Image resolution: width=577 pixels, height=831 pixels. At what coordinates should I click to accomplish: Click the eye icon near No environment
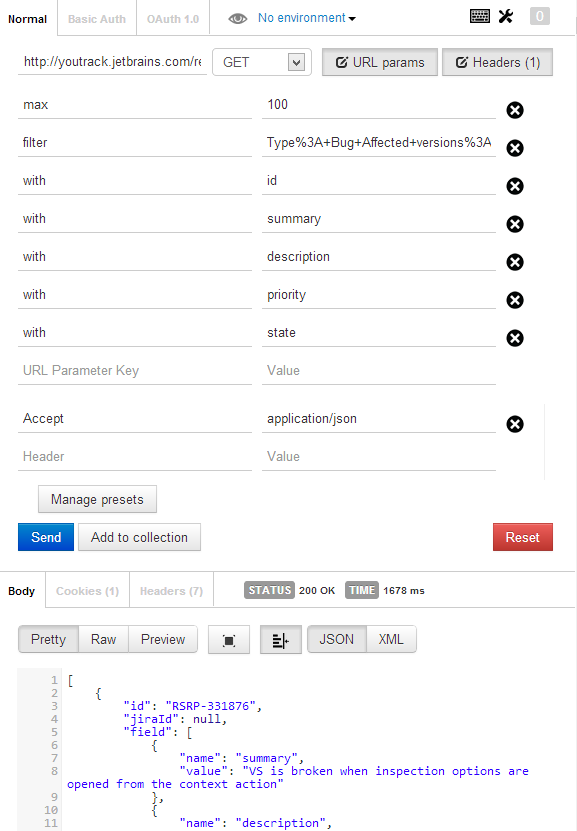[x=235, y=17]
